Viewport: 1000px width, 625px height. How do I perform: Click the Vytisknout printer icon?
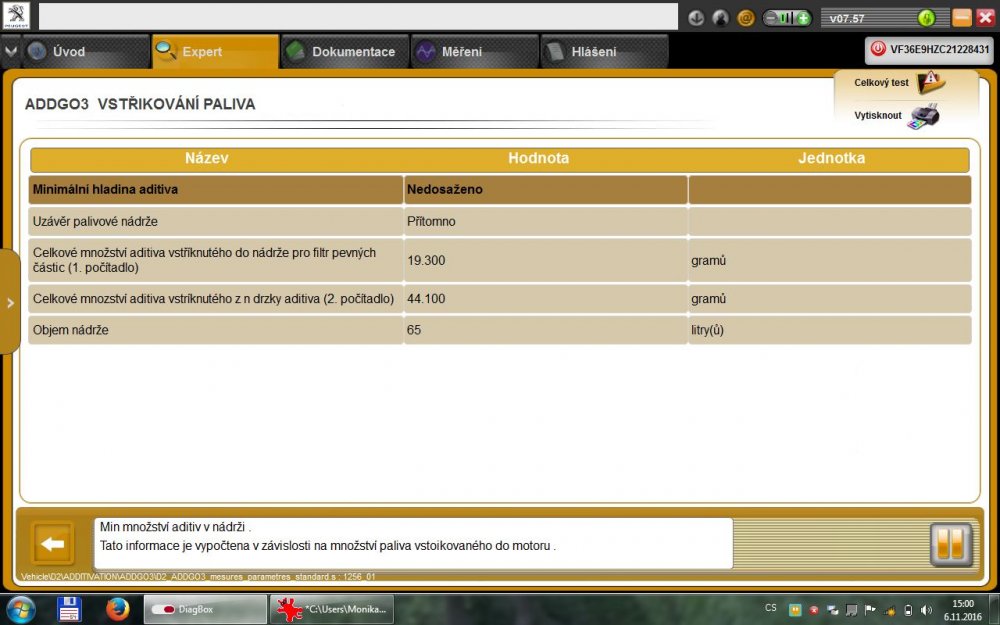point(925,115)
